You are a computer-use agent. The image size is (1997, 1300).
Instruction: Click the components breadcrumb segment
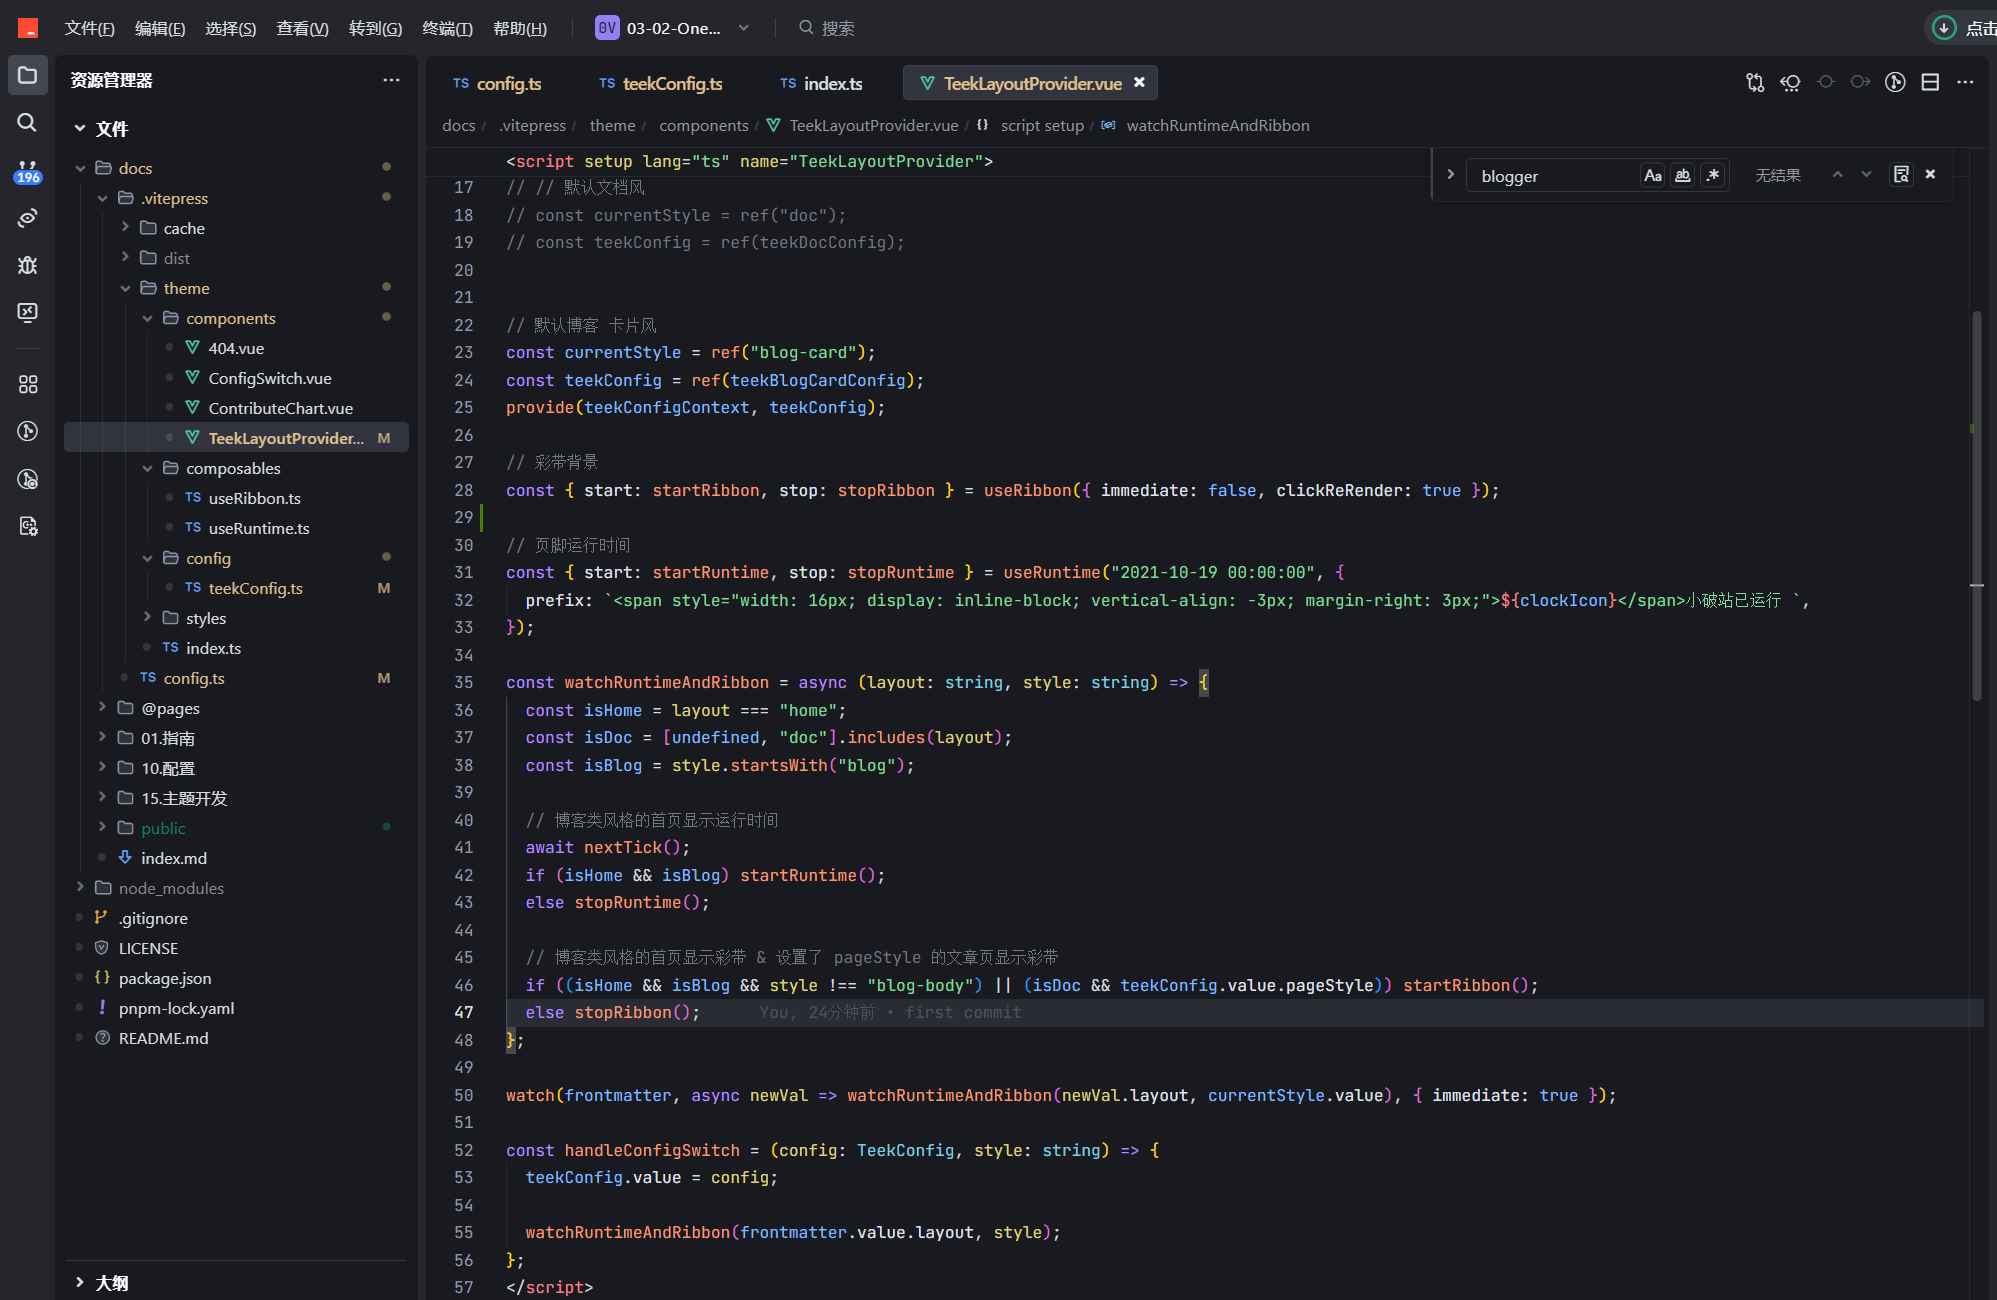703,126
